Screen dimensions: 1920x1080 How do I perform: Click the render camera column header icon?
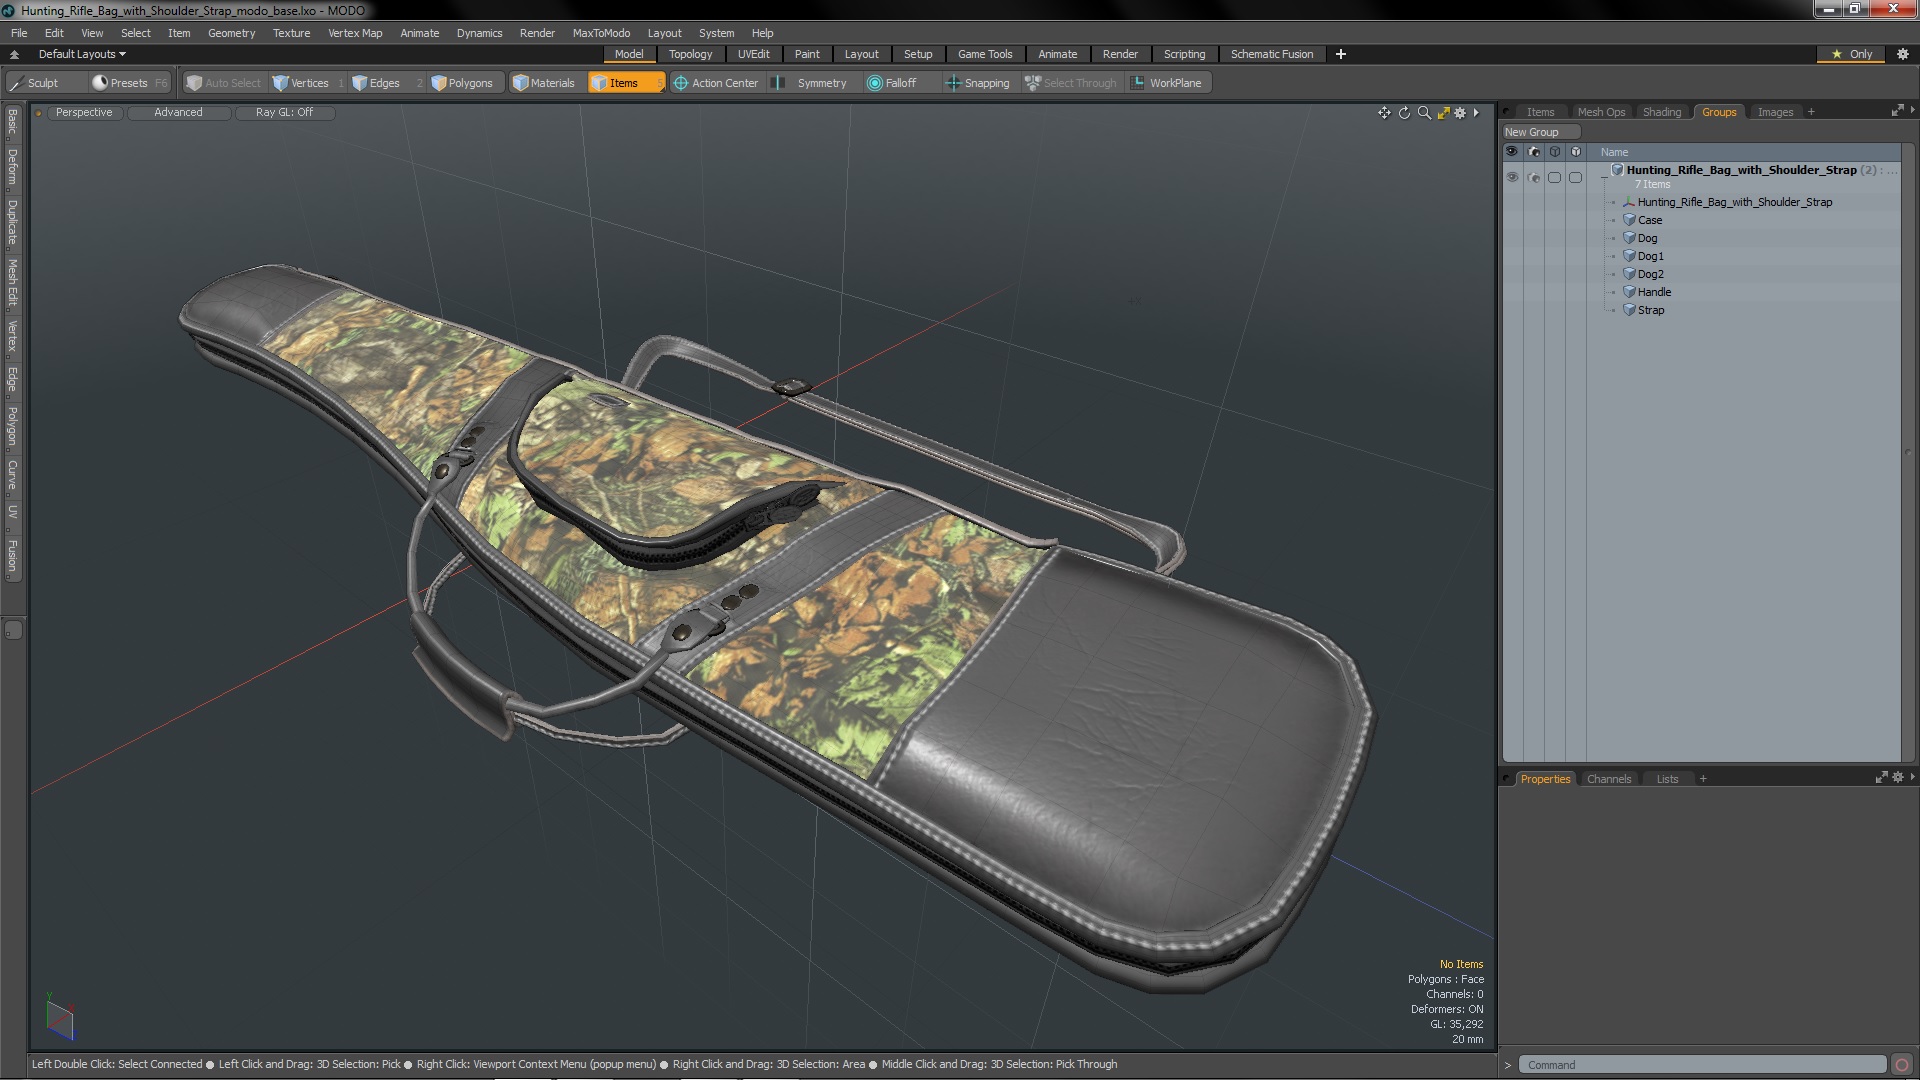[1533, 152]
